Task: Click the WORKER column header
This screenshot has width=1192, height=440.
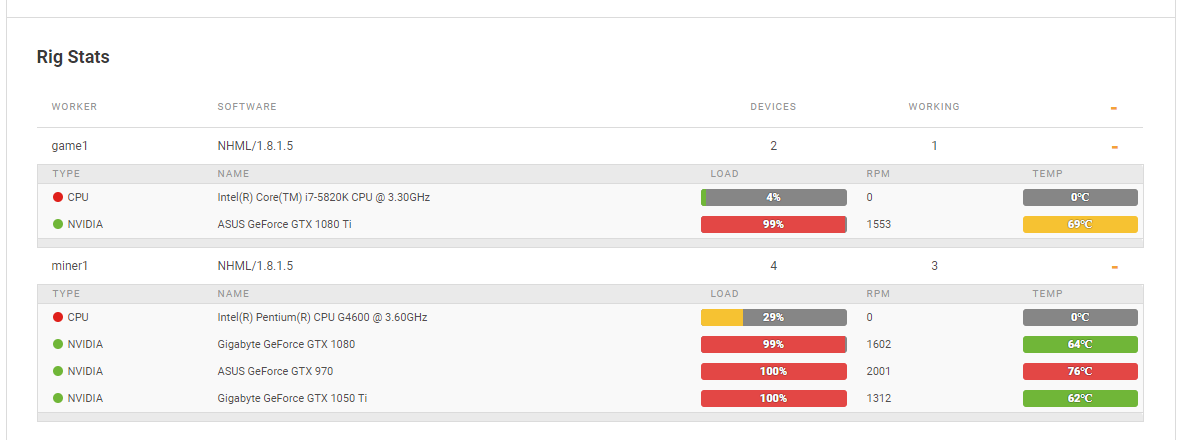Action: point(74,106)
